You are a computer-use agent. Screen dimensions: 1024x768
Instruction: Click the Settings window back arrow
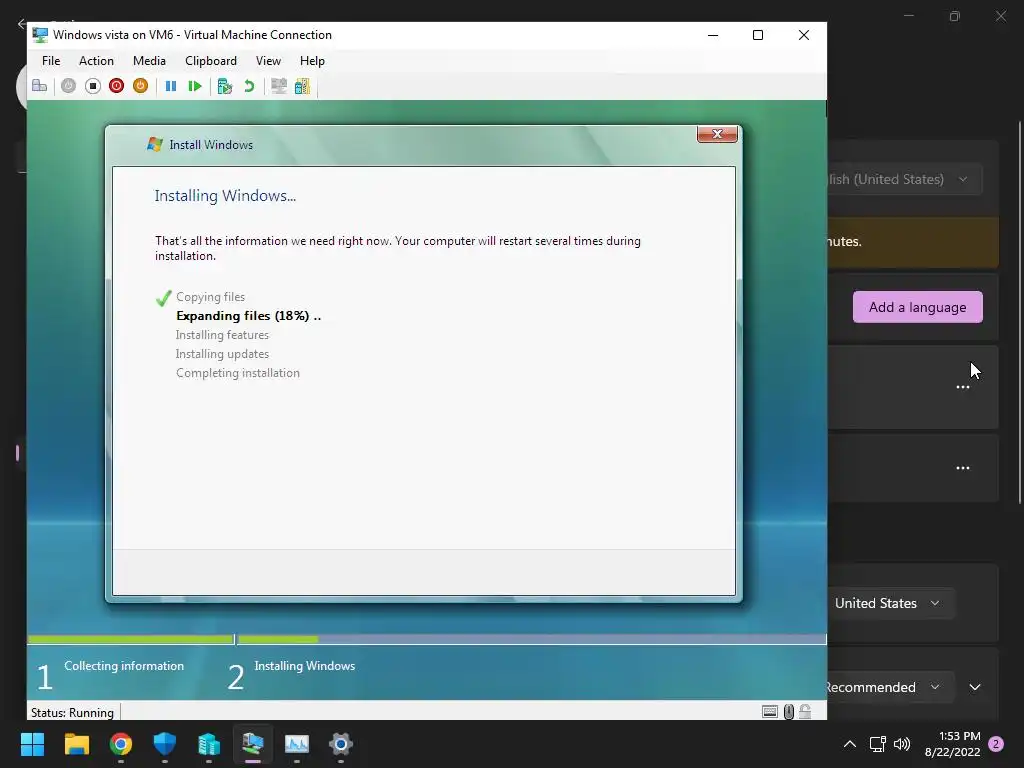(x=22, y=24)
